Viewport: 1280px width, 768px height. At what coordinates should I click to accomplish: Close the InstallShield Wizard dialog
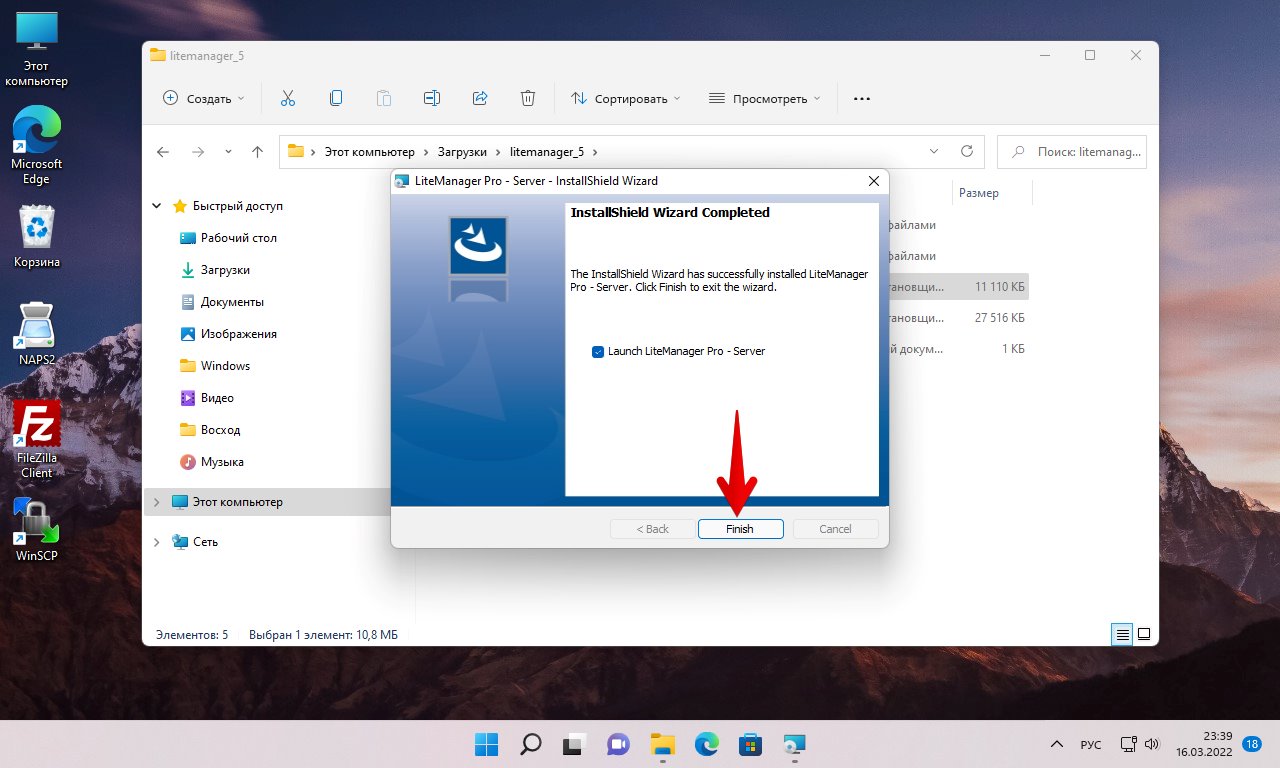pyautogui.click(x=873, y=181)
